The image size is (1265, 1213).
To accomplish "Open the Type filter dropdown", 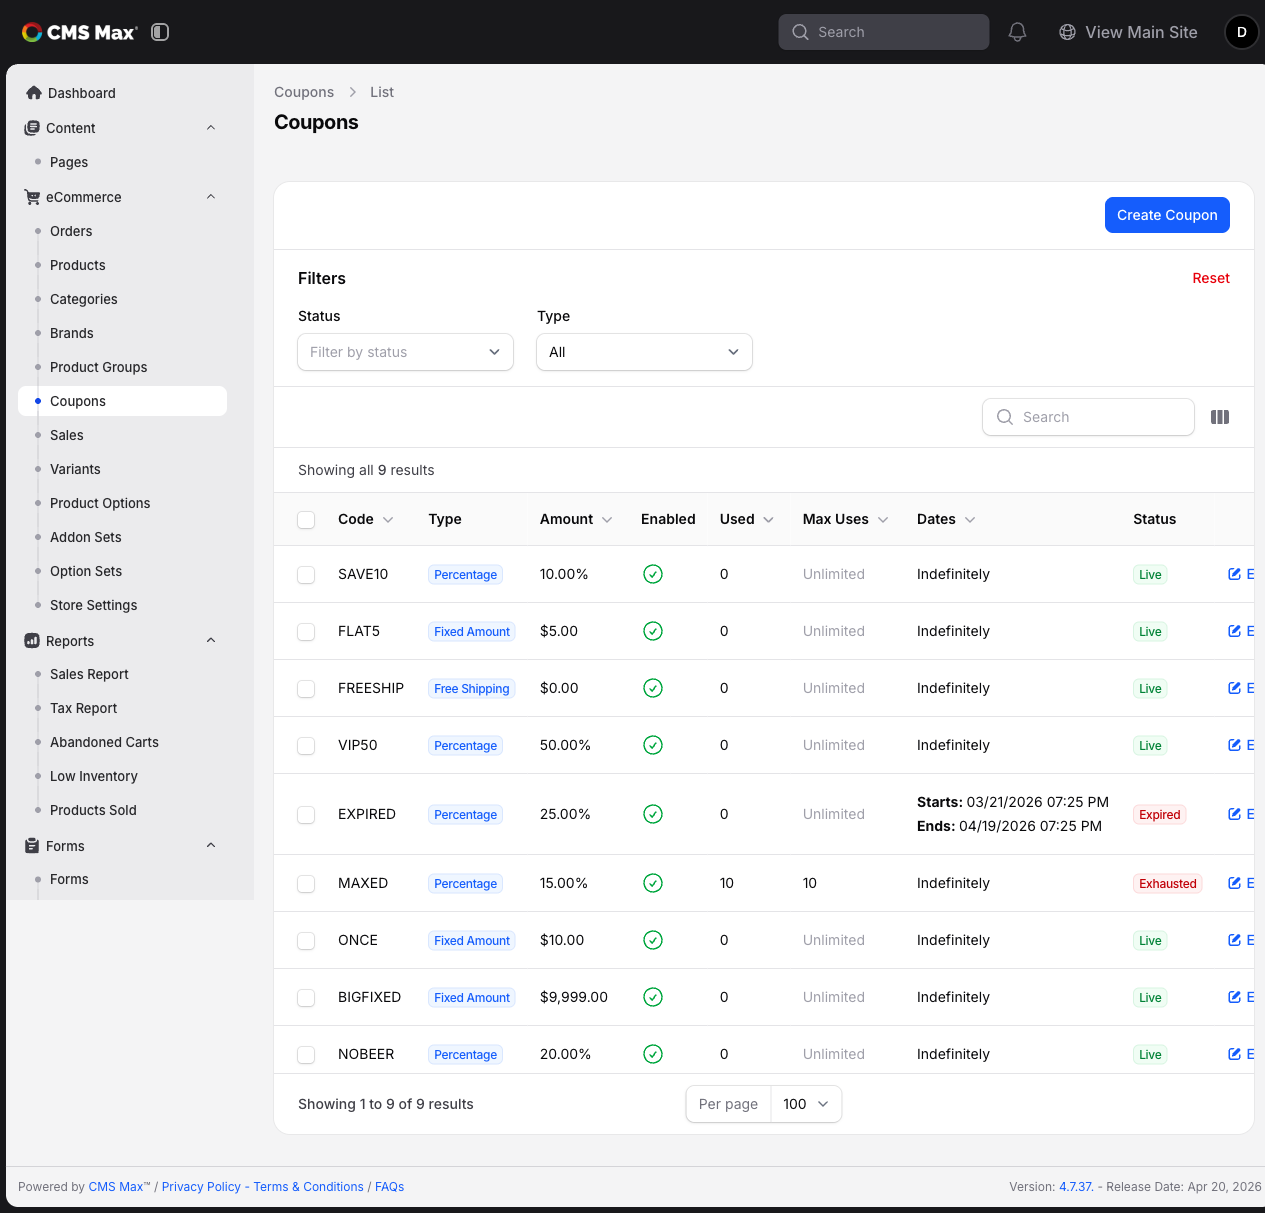I will pyautogui.click(x=644, y=352).
